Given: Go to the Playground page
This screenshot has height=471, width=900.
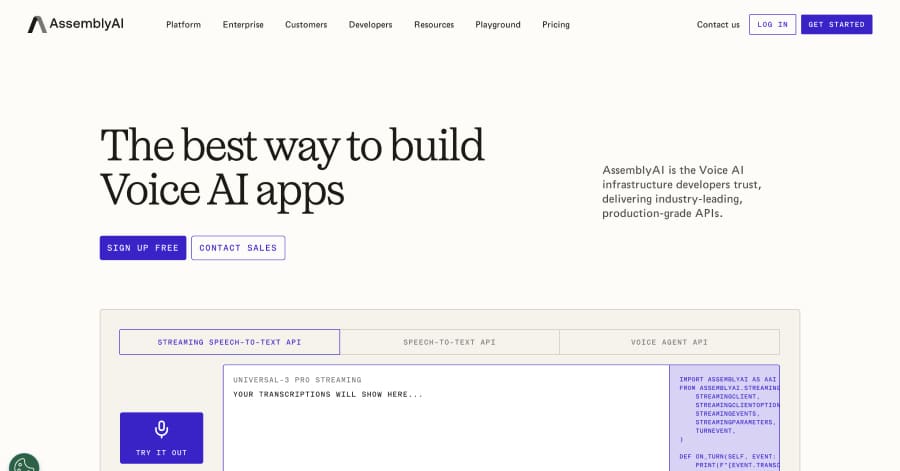Looking at the screenshot, I should pos(498,25).
